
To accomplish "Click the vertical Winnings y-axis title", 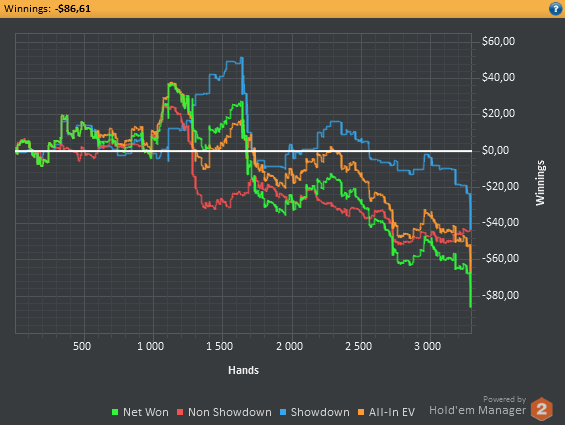I will point(540,183).
